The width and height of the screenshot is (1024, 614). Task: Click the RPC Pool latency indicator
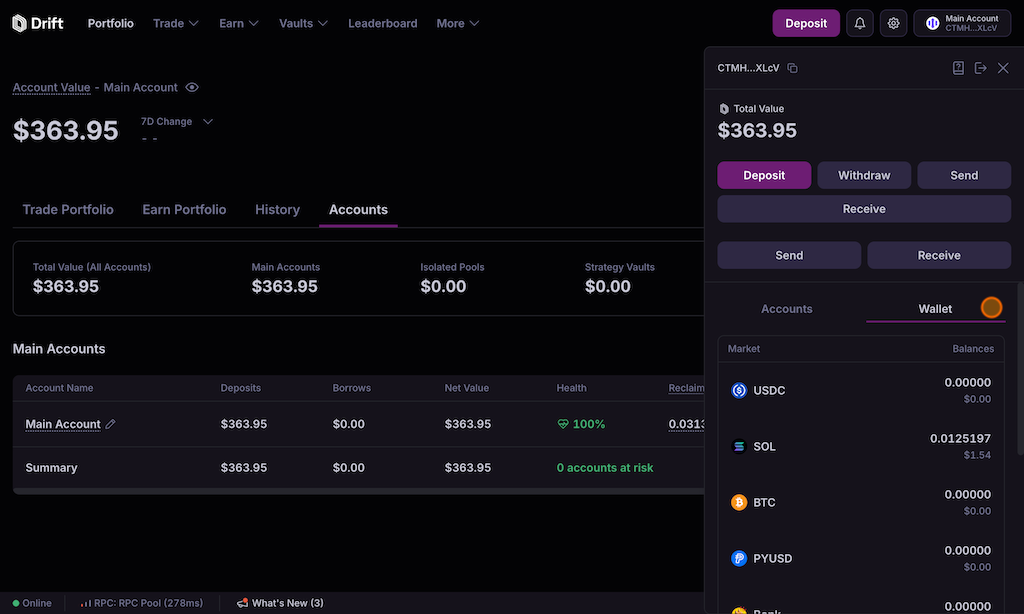tap(141, 603)
